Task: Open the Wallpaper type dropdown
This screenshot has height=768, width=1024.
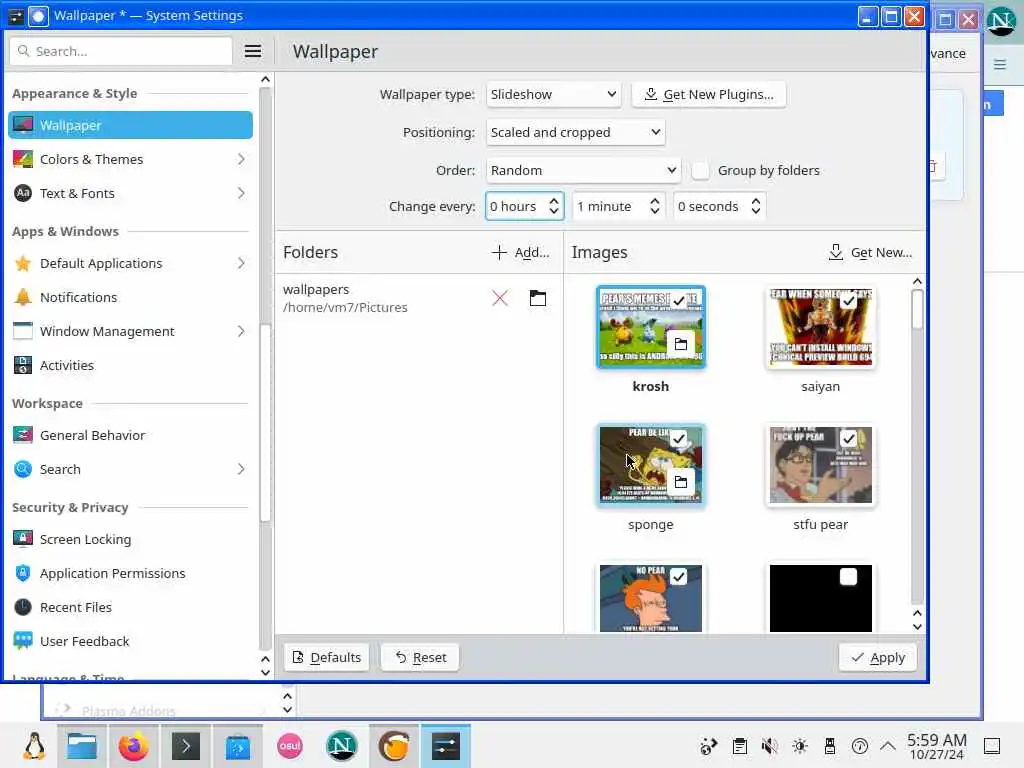Action: click(x=553, y=94)
